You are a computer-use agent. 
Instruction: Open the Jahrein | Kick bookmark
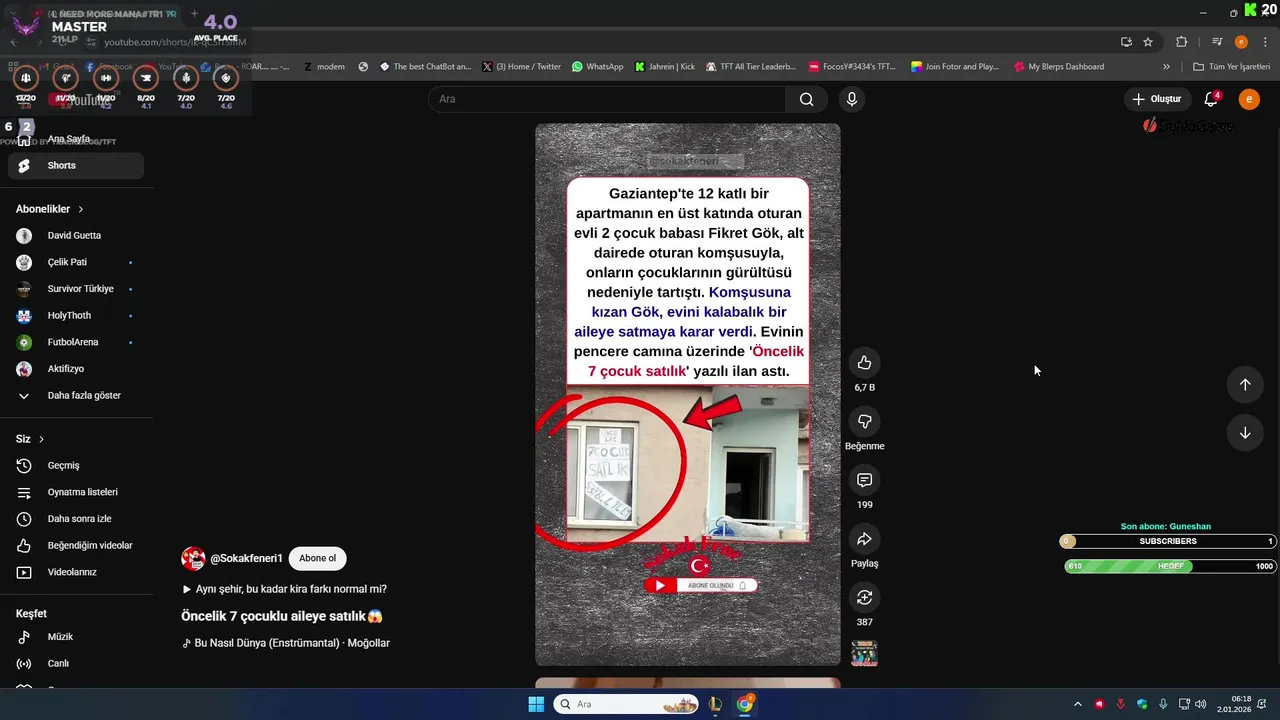(665, 67)
